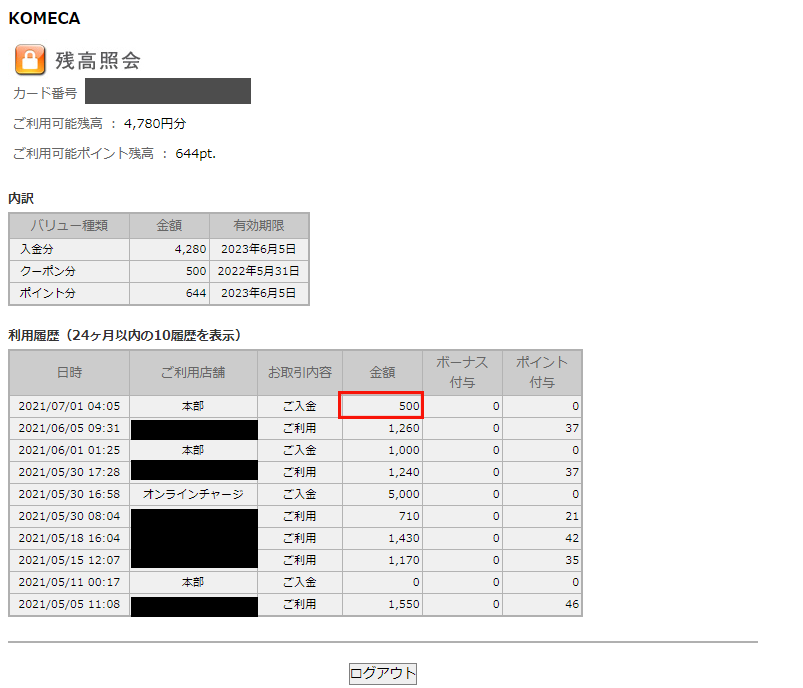This screenshot has width=803, height=688.
Task: Click the 日時 column header
Action: (69, 372)
